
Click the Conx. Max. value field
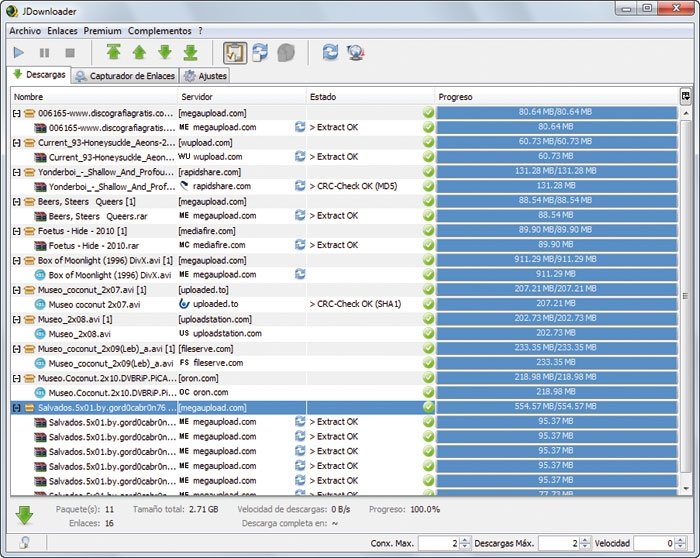point(439,543)
